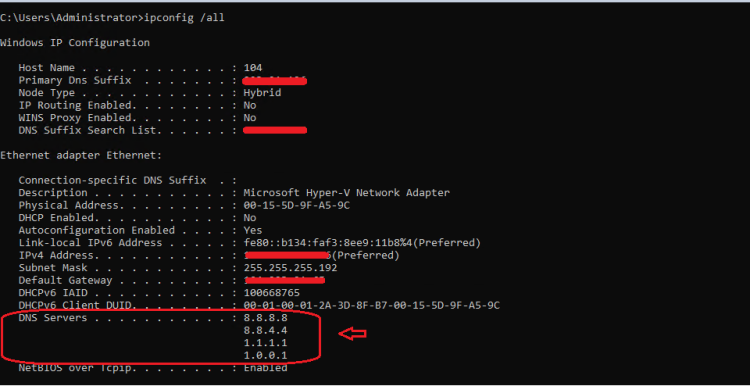The width and height of the screenshot is (750, 386).
Task: Click the DHCPv6 IAID value 100668765
Action: (x=271, y=292)
